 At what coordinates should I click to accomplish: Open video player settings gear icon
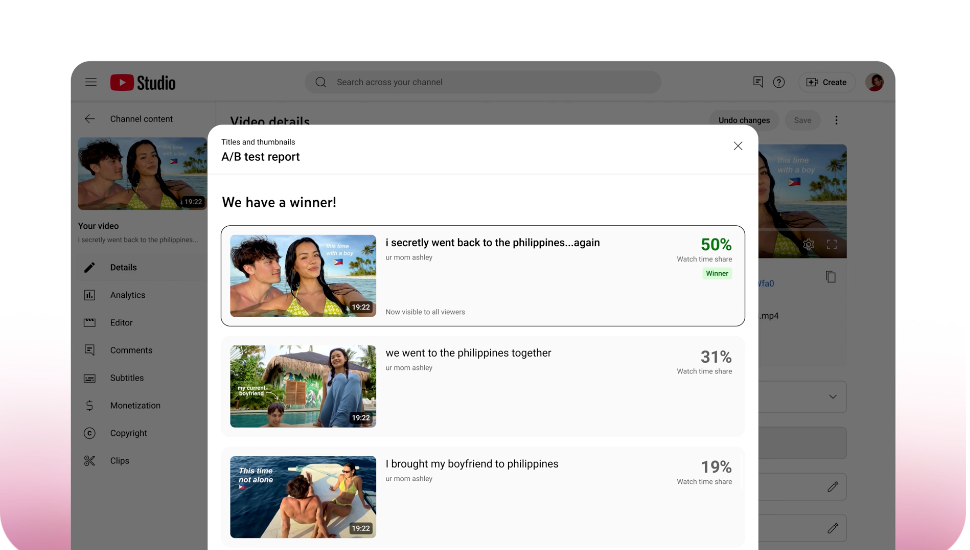809,244
